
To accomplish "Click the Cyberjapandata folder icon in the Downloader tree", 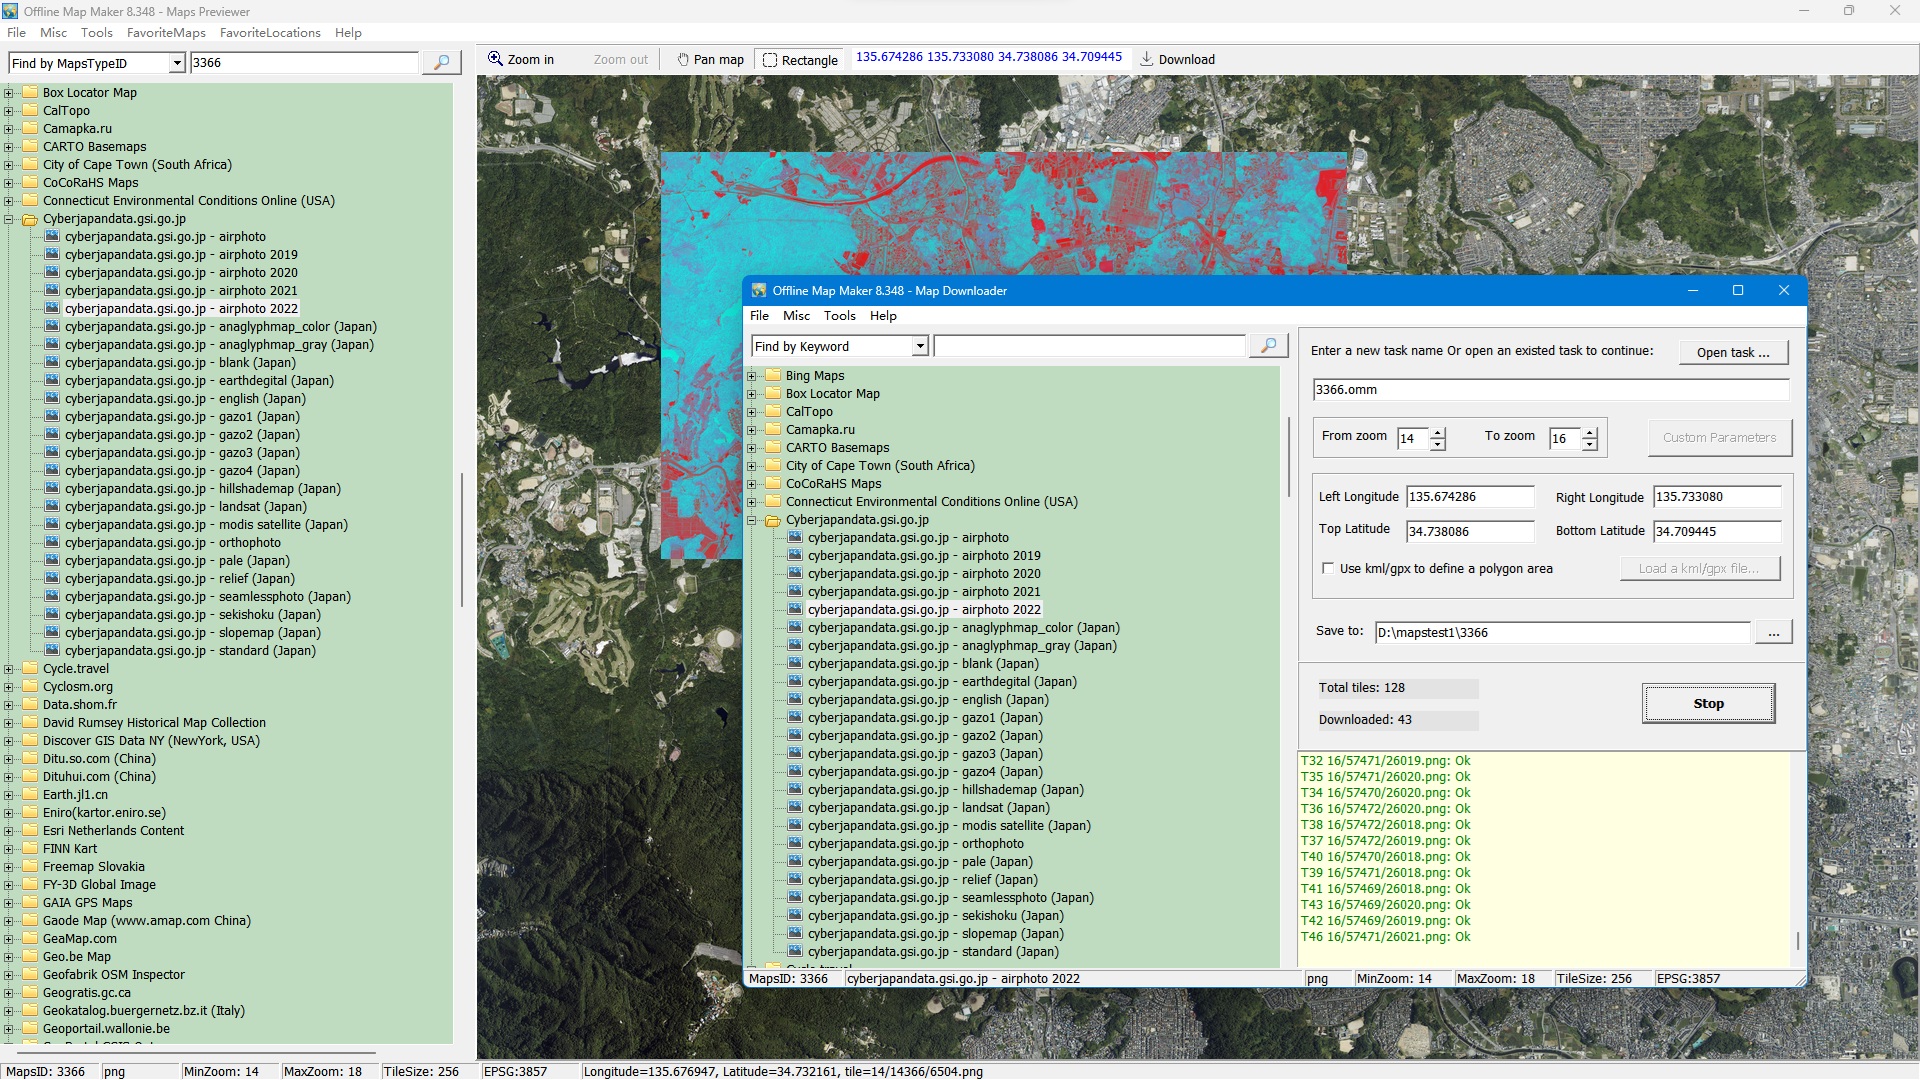I will 772,520.
